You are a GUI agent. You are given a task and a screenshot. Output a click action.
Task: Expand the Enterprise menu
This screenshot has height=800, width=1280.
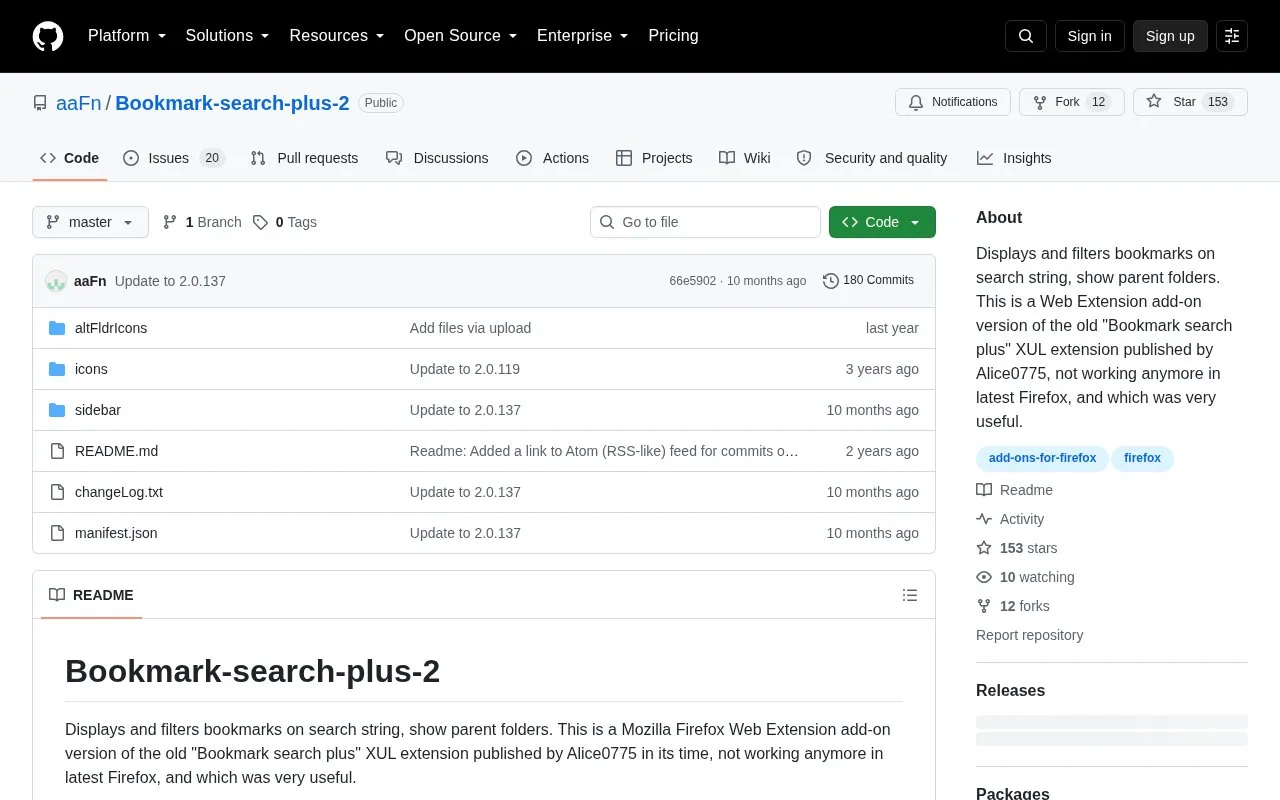point(583,36)
